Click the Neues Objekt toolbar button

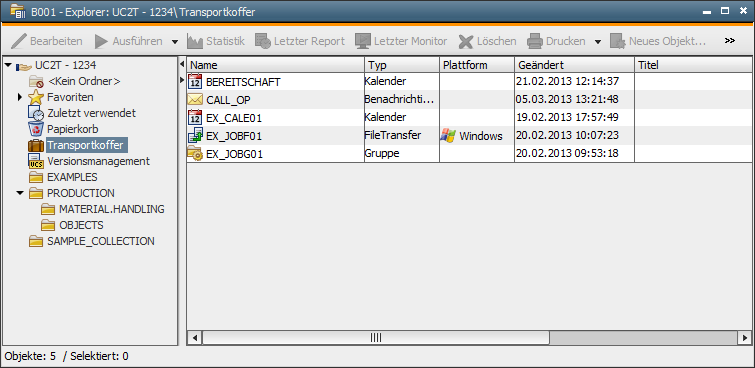tap(658, 41)
